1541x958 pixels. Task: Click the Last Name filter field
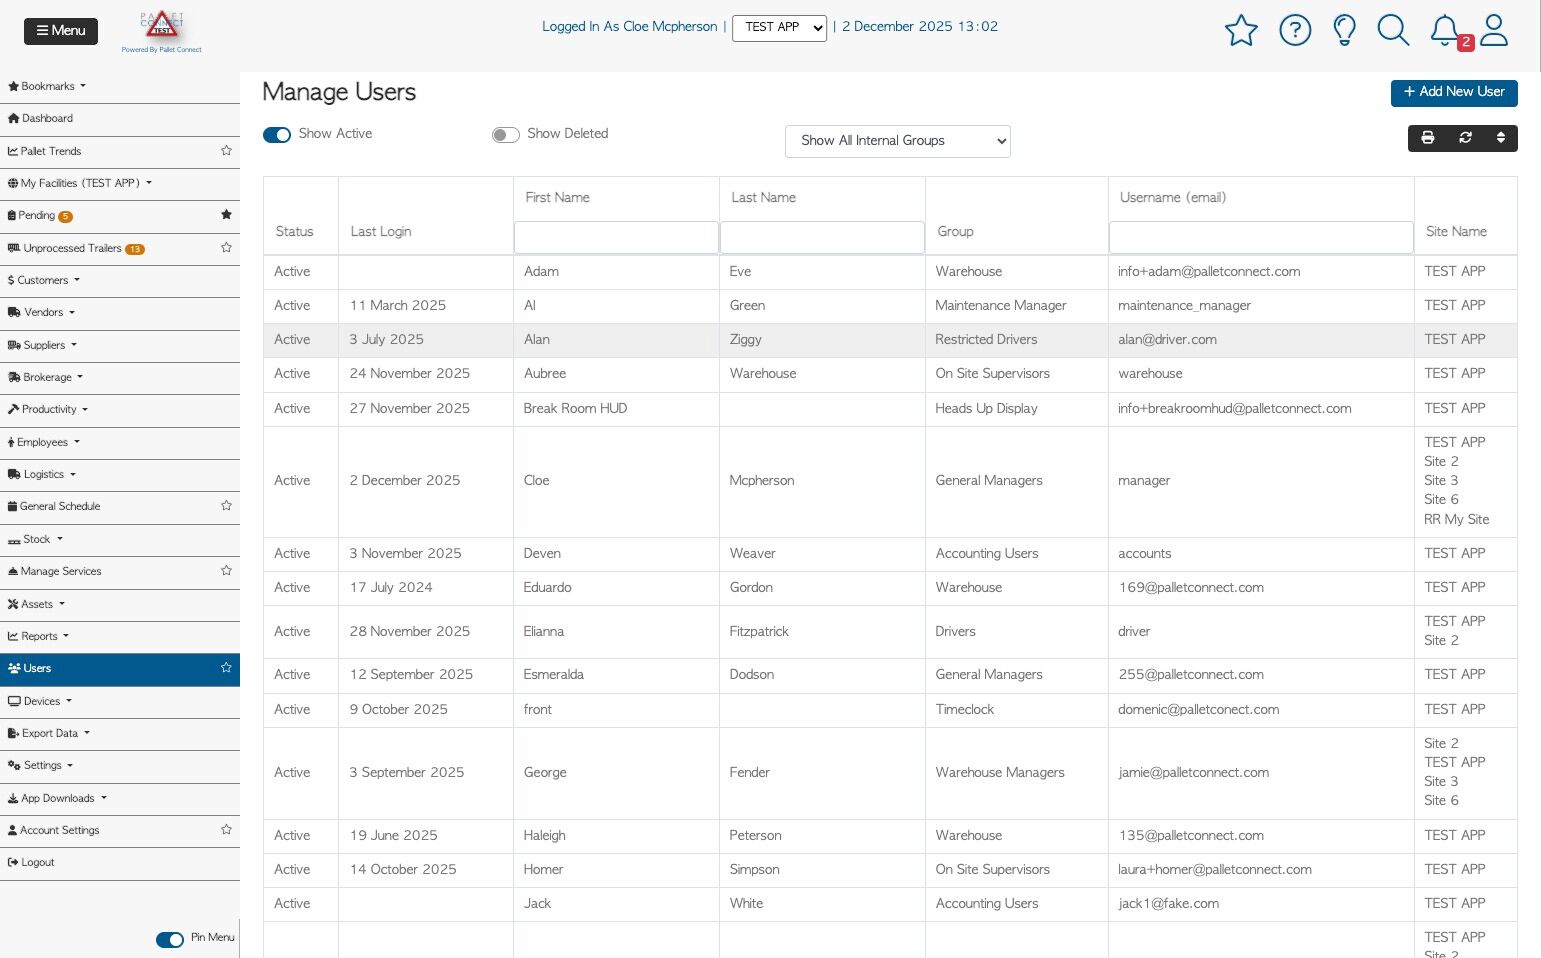click(x=822, y=237)
